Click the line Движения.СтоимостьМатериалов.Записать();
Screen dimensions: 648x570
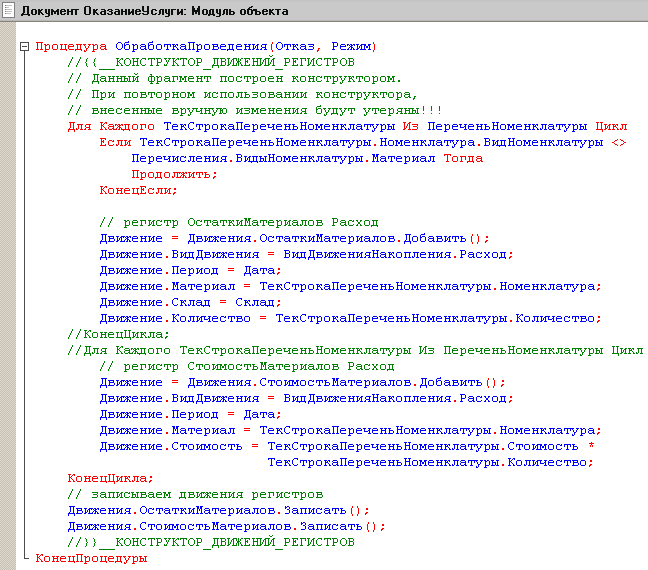coord(226,527)
